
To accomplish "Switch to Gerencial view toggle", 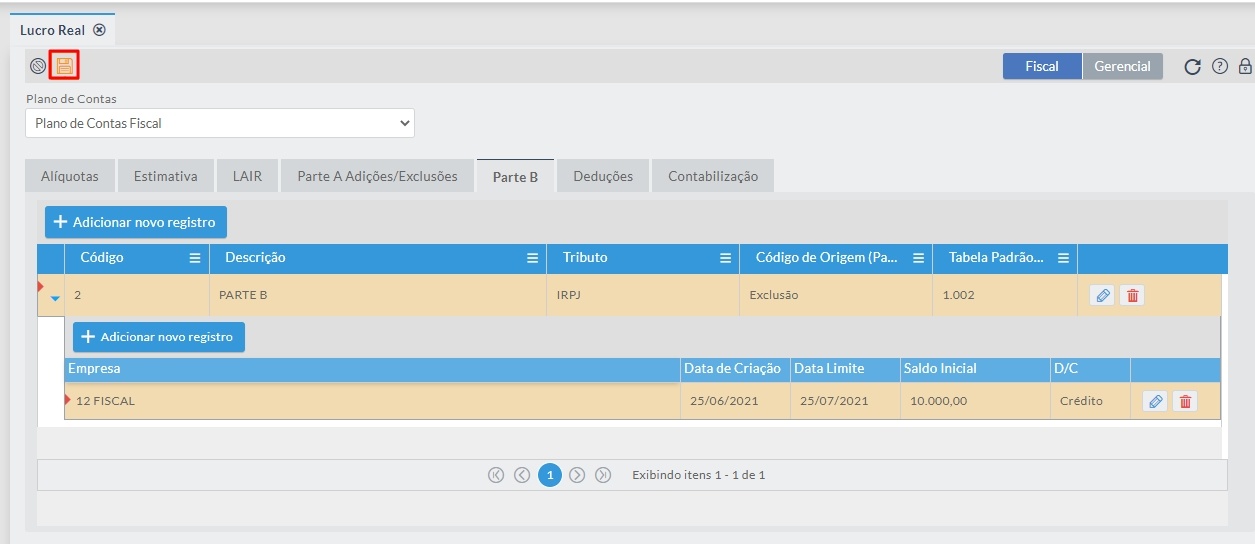I will coord(1122,66).
